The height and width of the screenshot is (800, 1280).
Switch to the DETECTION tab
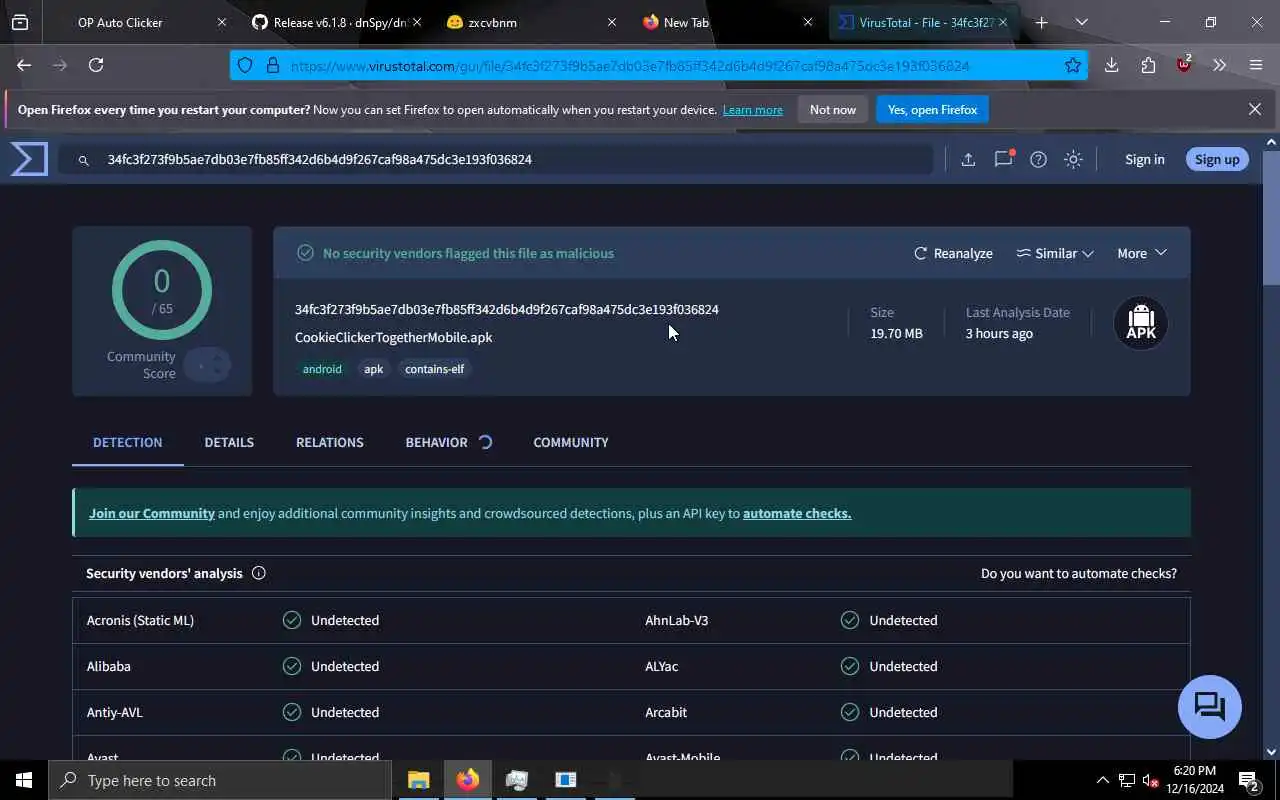(127, 442)
